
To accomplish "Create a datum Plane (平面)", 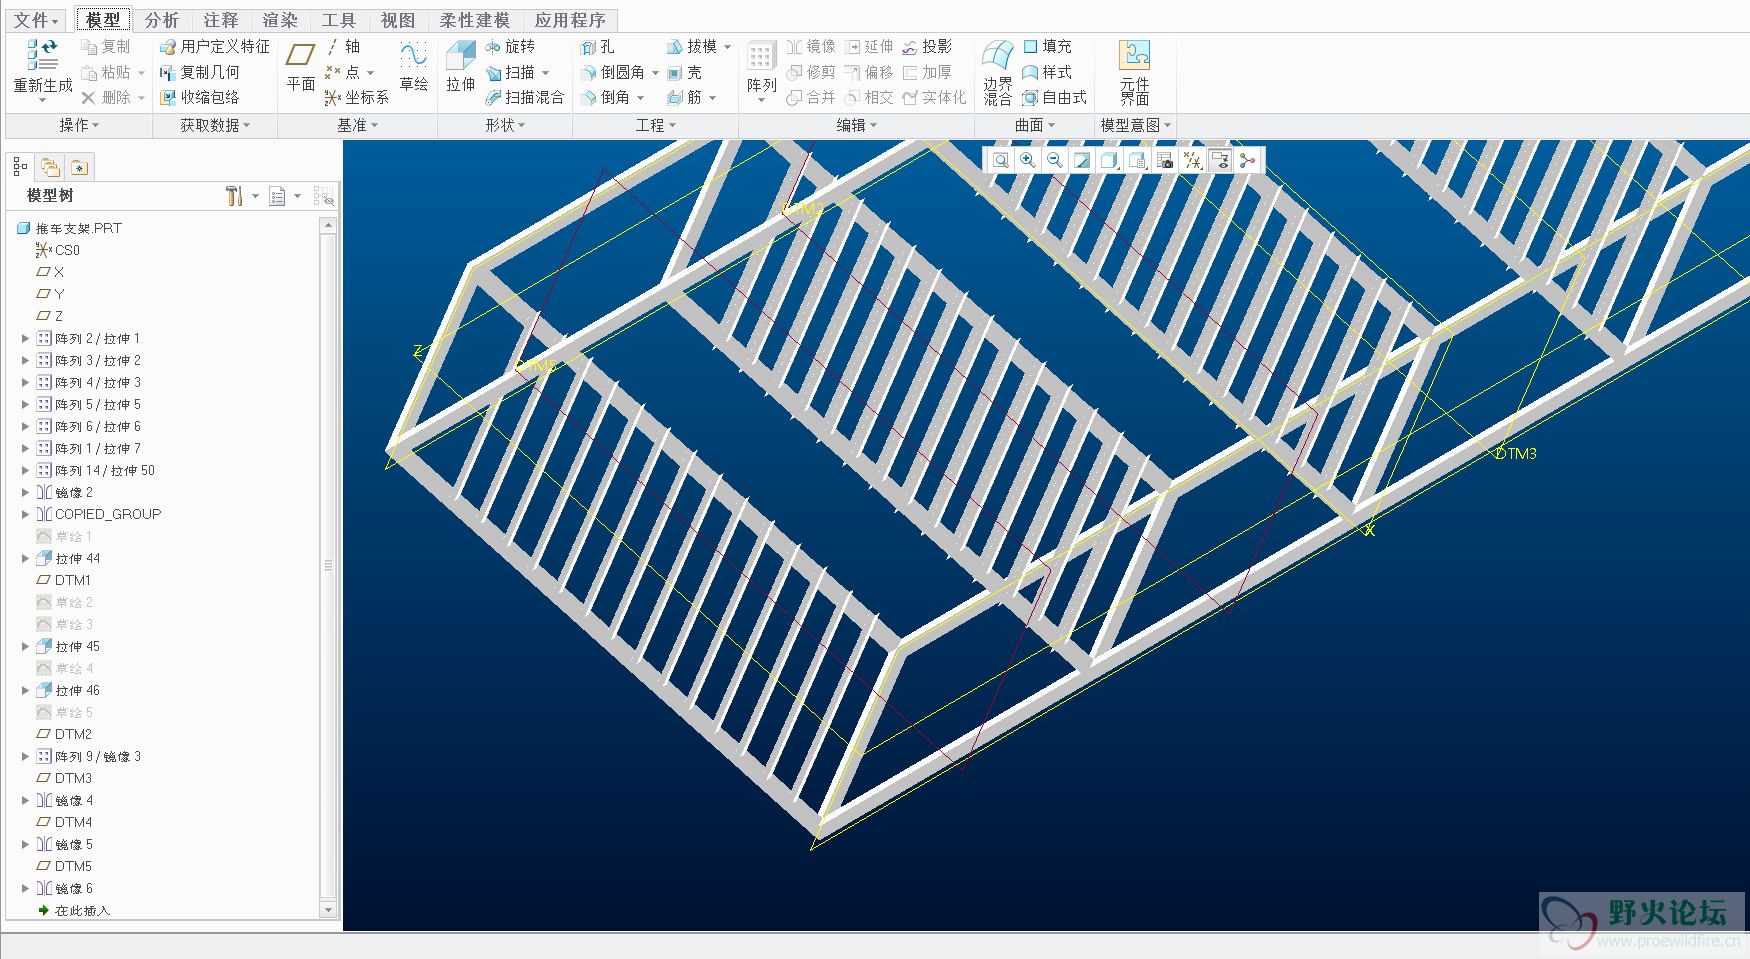I will [300, 67].
